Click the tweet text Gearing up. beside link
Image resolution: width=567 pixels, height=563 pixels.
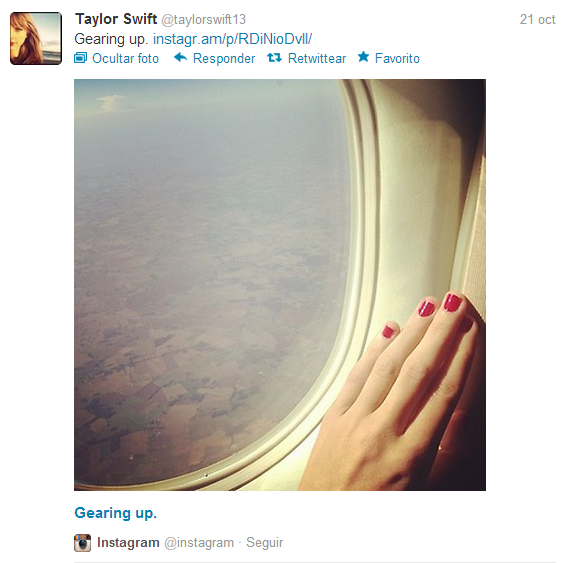click(x=111, y=39)
